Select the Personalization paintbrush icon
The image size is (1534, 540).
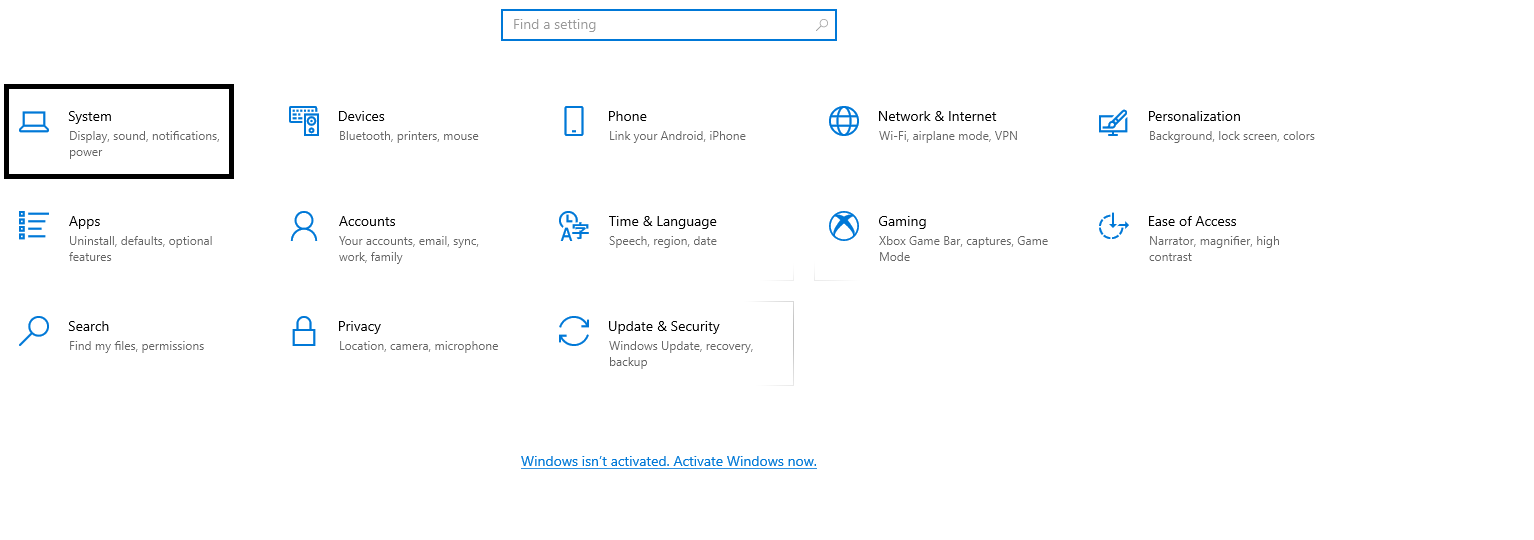coord(1113,121)
